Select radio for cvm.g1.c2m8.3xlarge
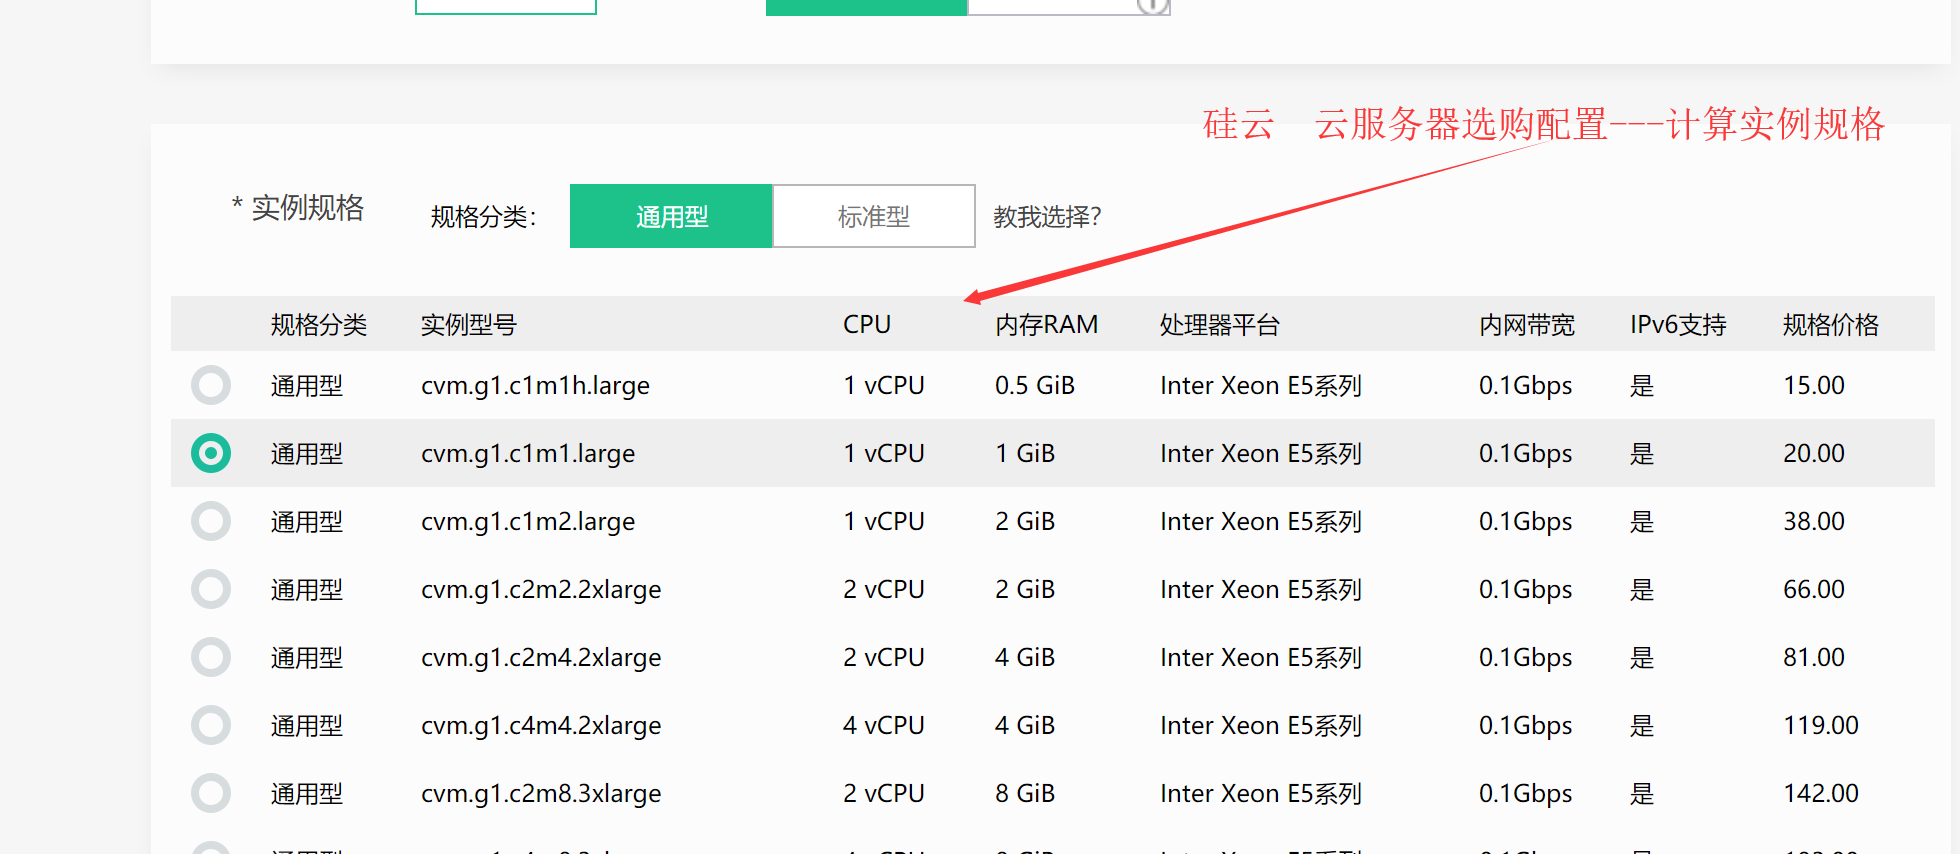The image size is (1960, 854). coord(211,793)
